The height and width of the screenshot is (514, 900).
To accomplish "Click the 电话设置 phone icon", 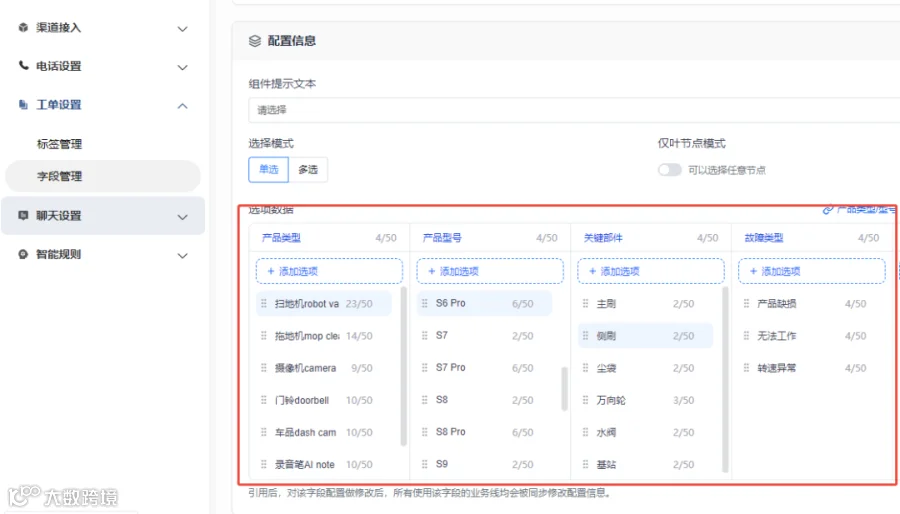I will (23, 65).
